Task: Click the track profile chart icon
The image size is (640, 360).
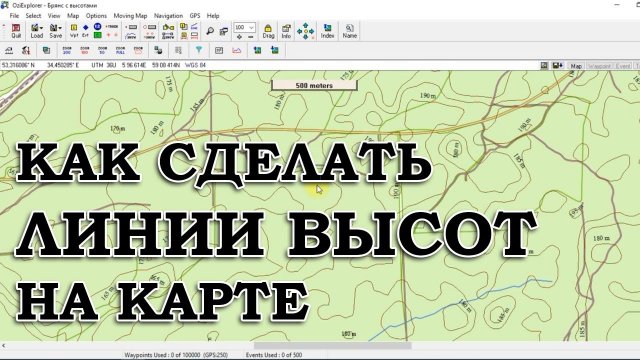Action: 237,50
